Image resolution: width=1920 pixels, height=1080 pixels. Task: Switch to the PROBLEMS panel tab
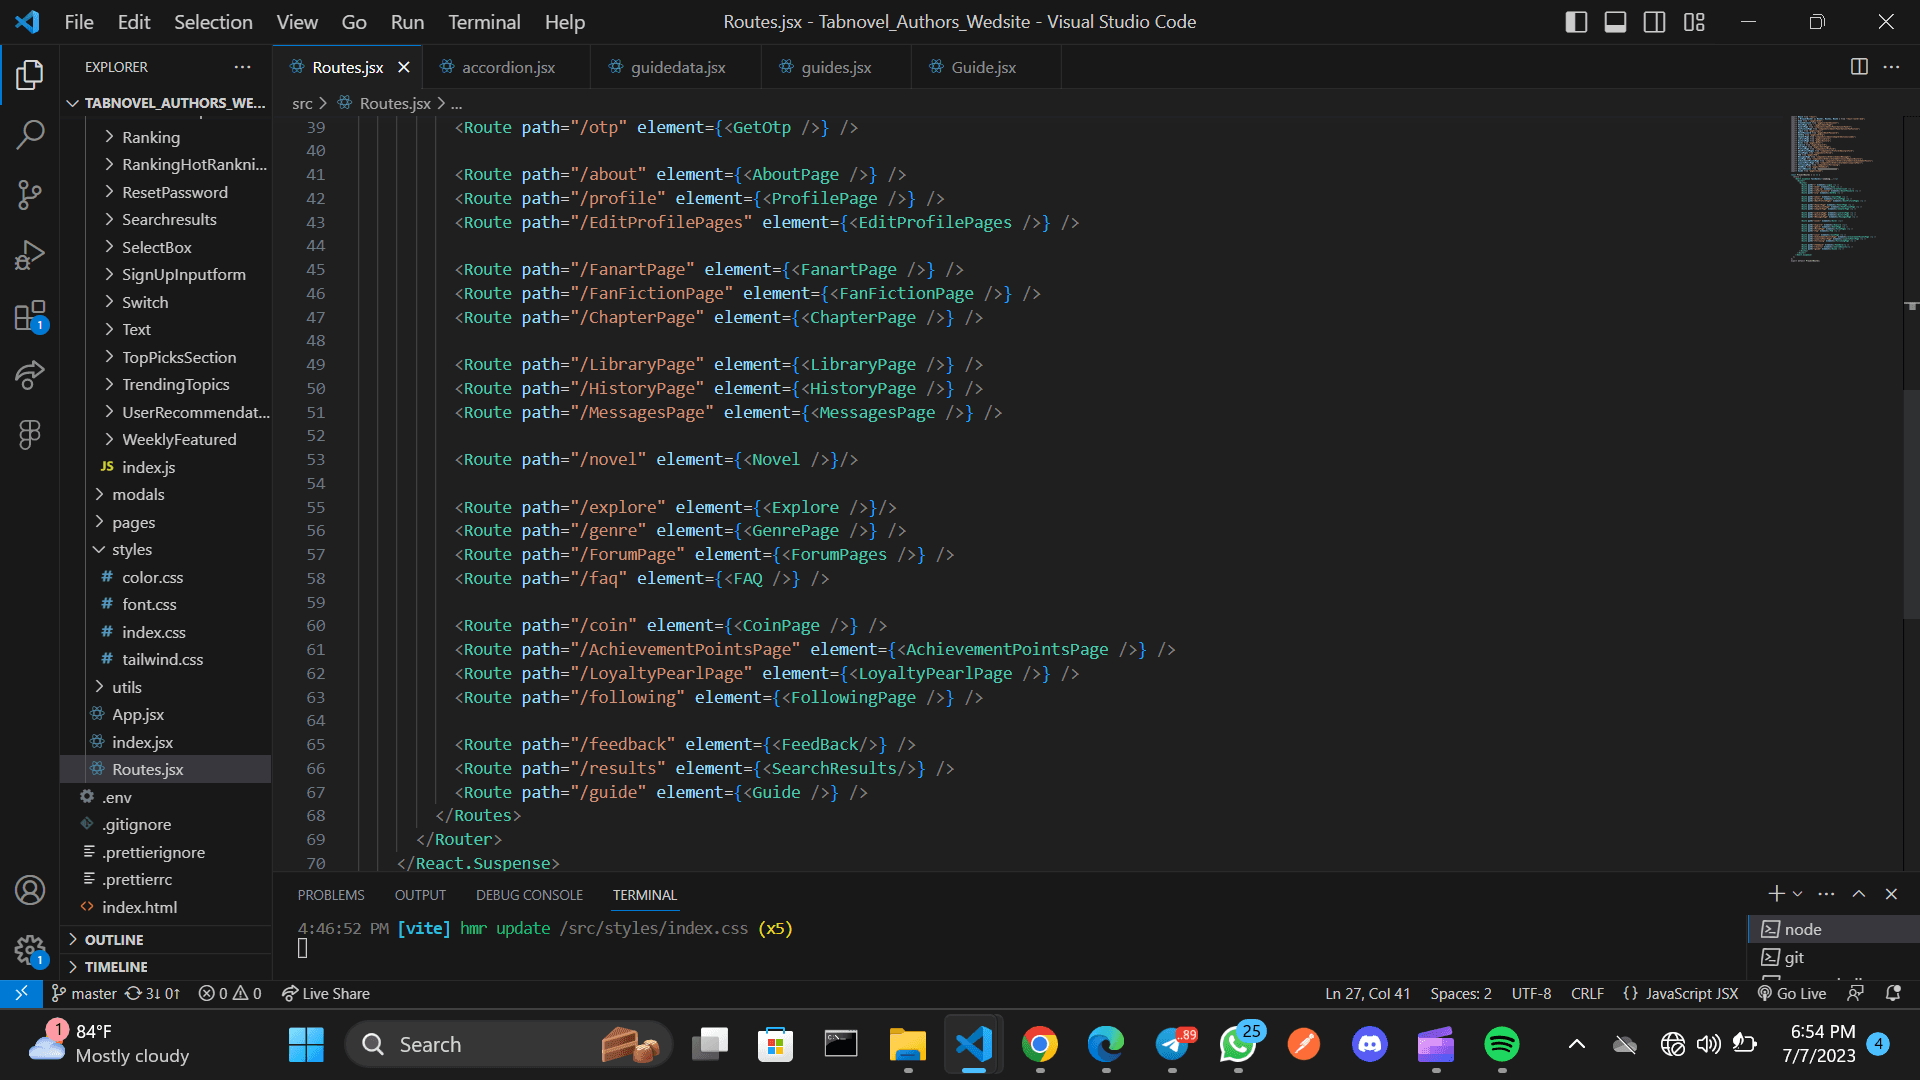[331, 895]
